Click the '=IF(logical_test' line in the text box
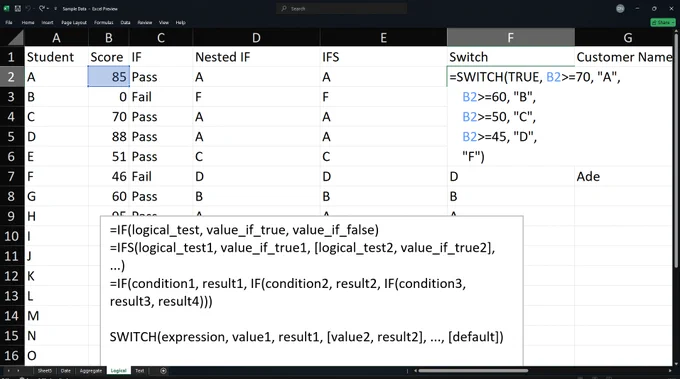680x379 pixels. (244, 230)
